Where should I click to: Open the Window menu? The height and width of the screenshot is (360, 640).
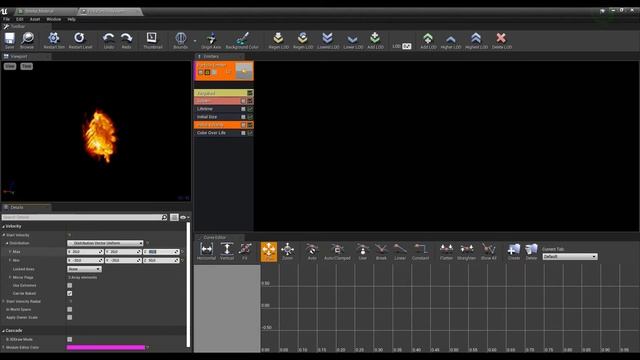click(53, 19)
